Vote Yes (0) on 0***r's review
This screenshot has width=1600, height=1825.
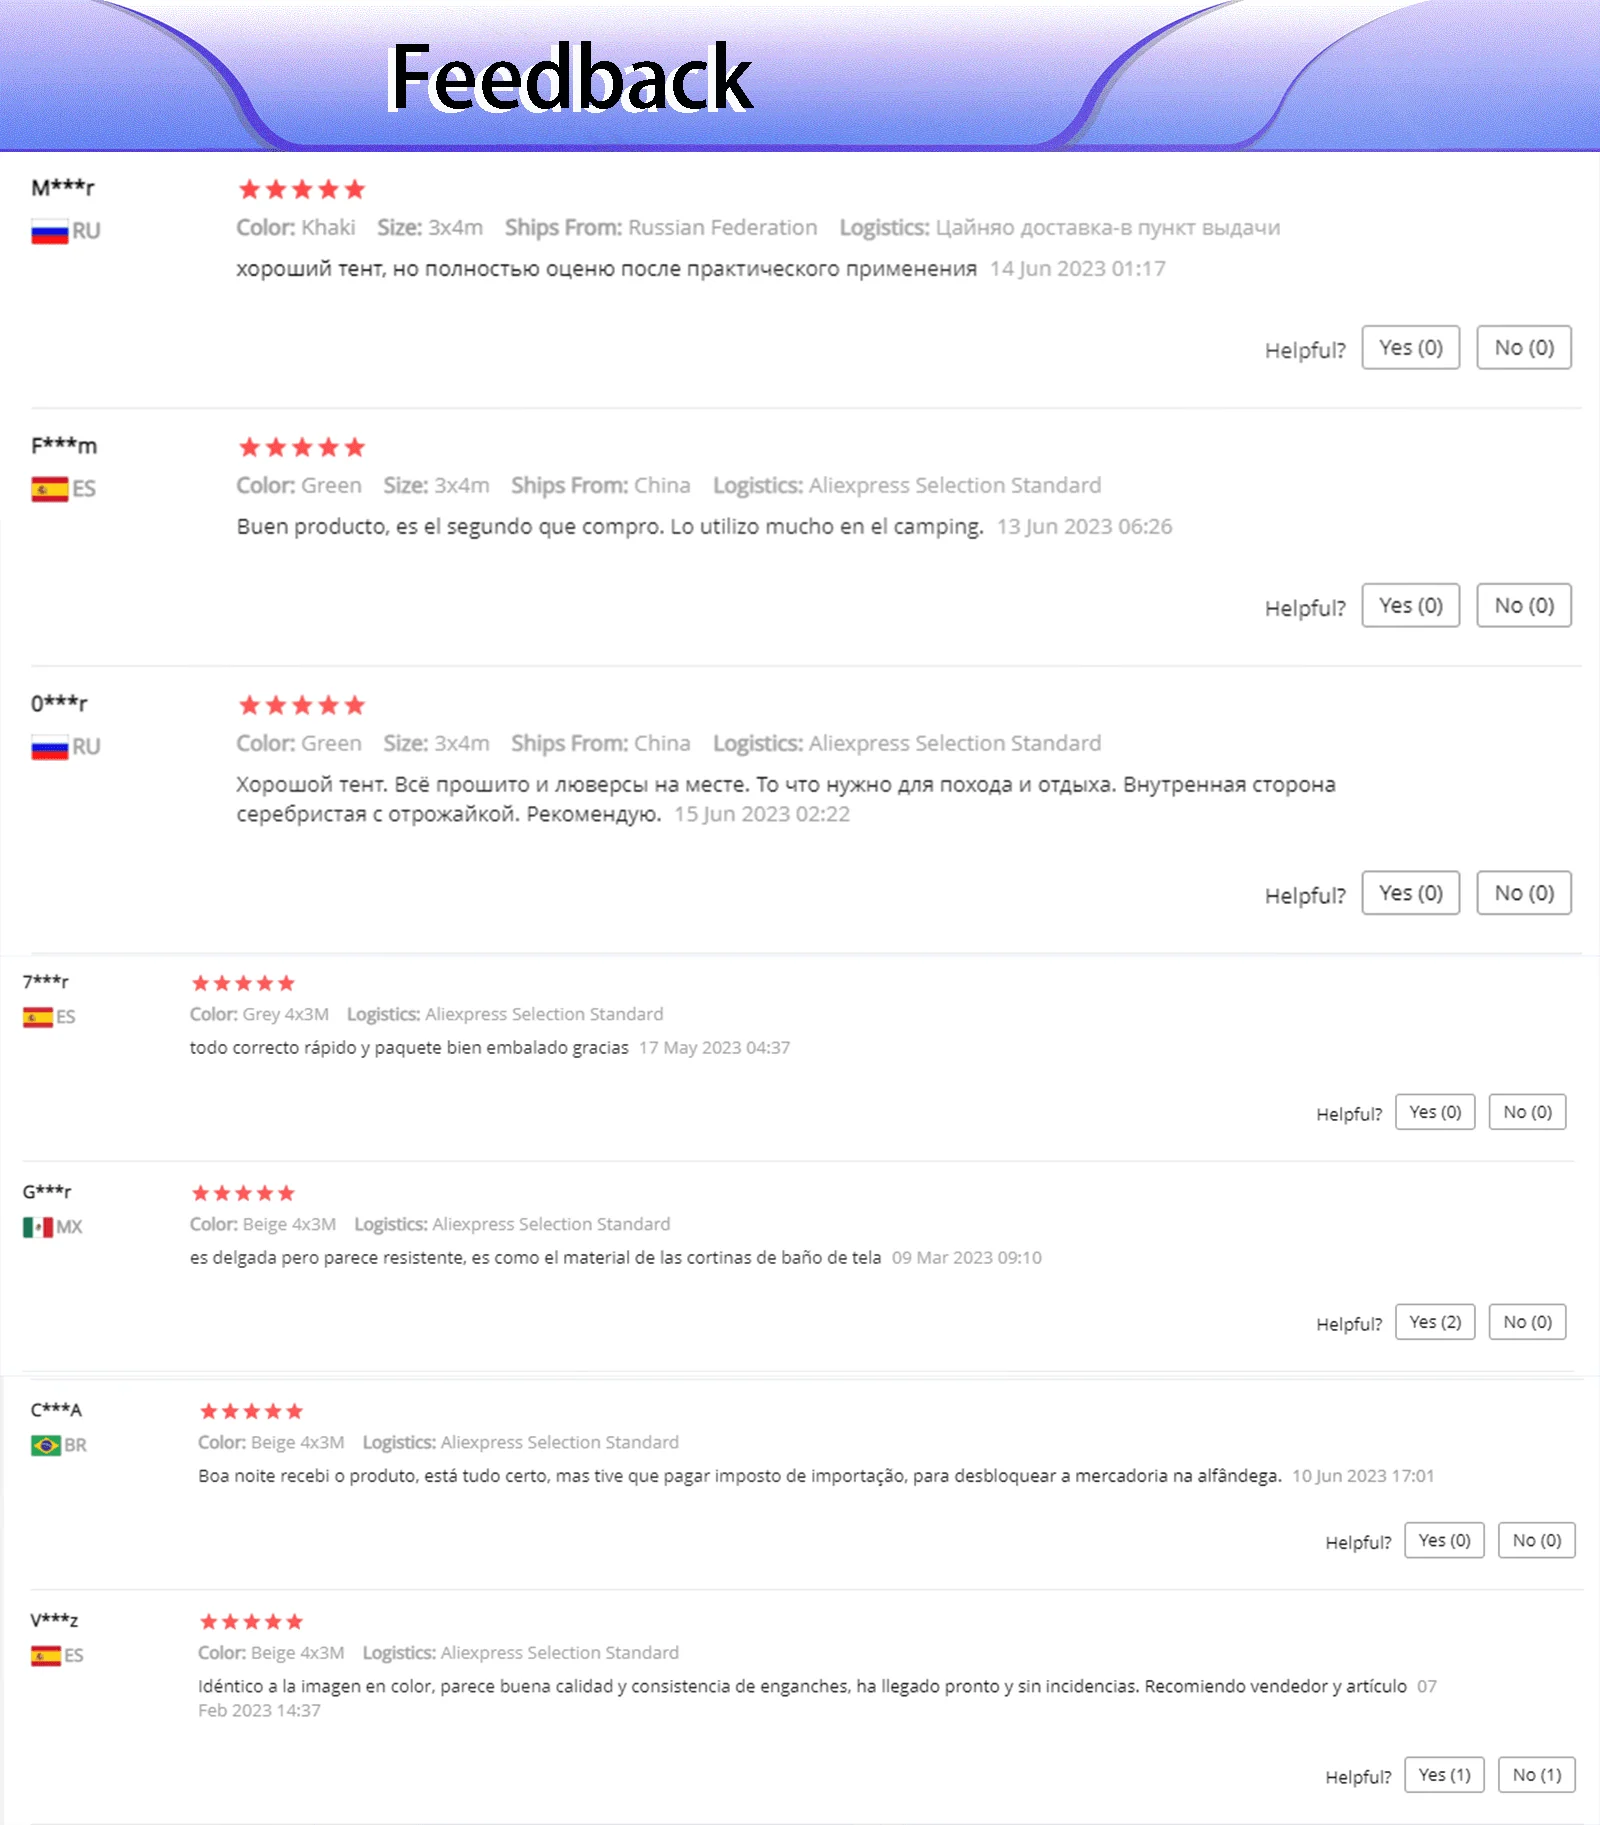[1411, 893]
